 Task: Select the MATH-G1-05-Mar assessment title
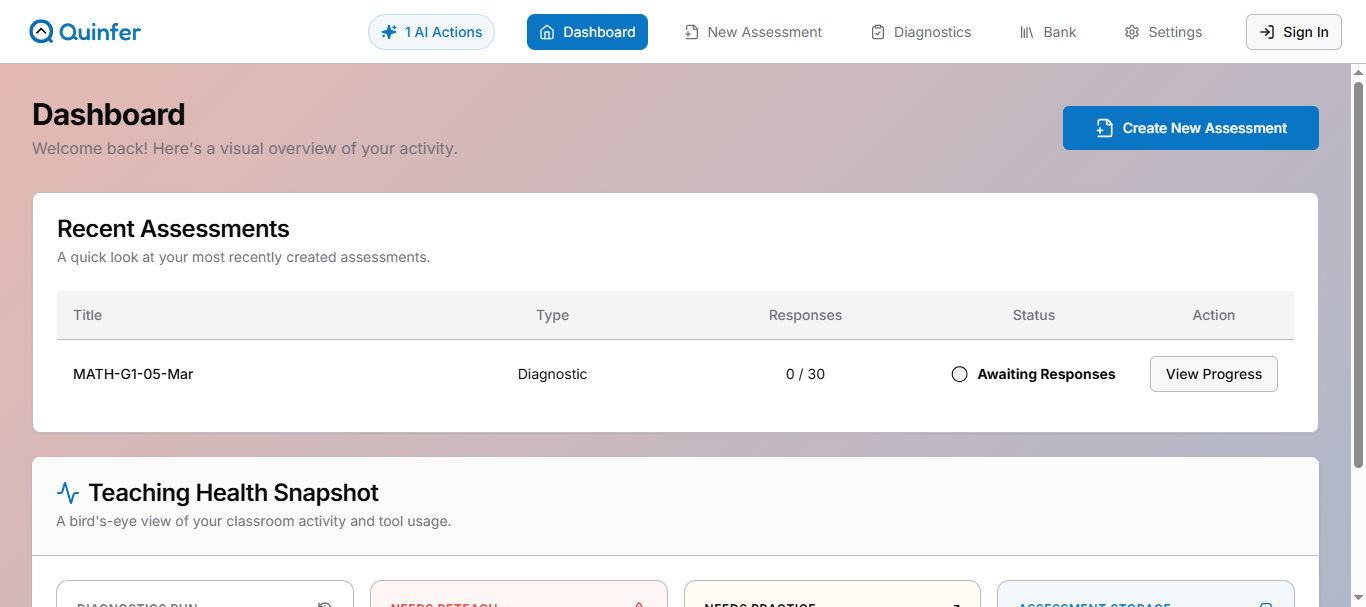tap(133, 374)
